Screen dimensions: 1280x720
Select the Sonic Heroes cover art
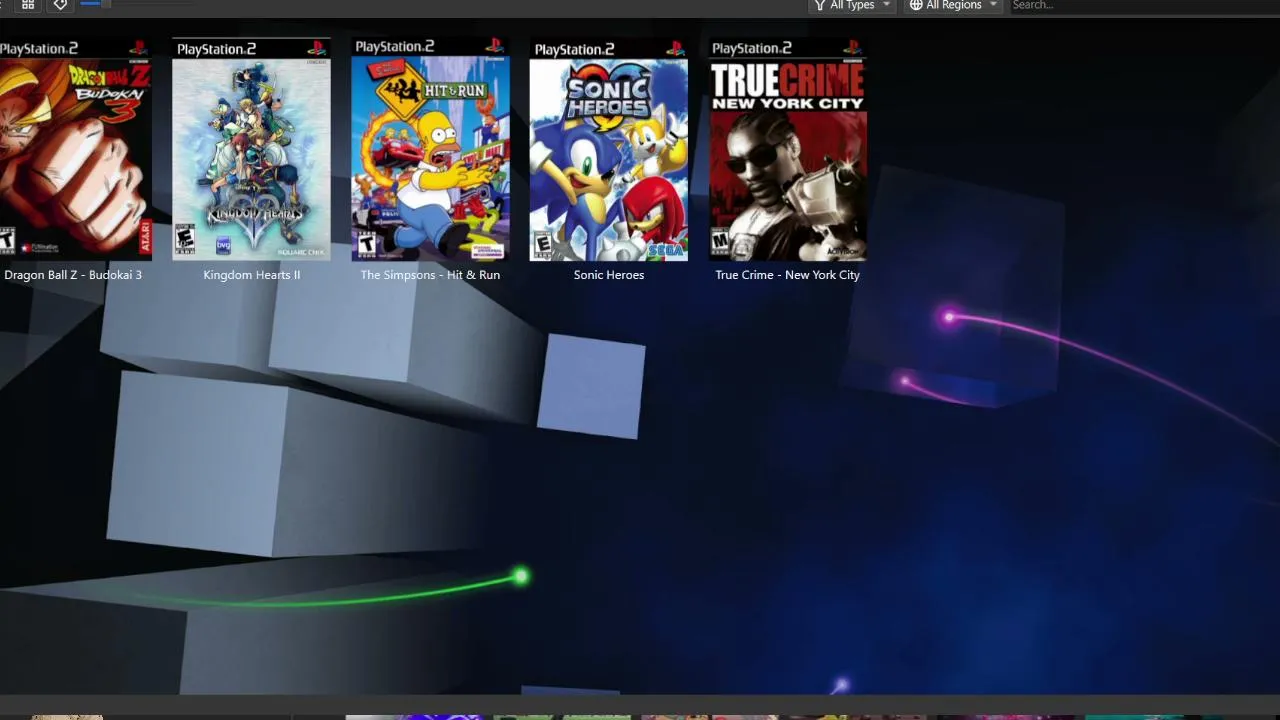click(x=609, y=149)
